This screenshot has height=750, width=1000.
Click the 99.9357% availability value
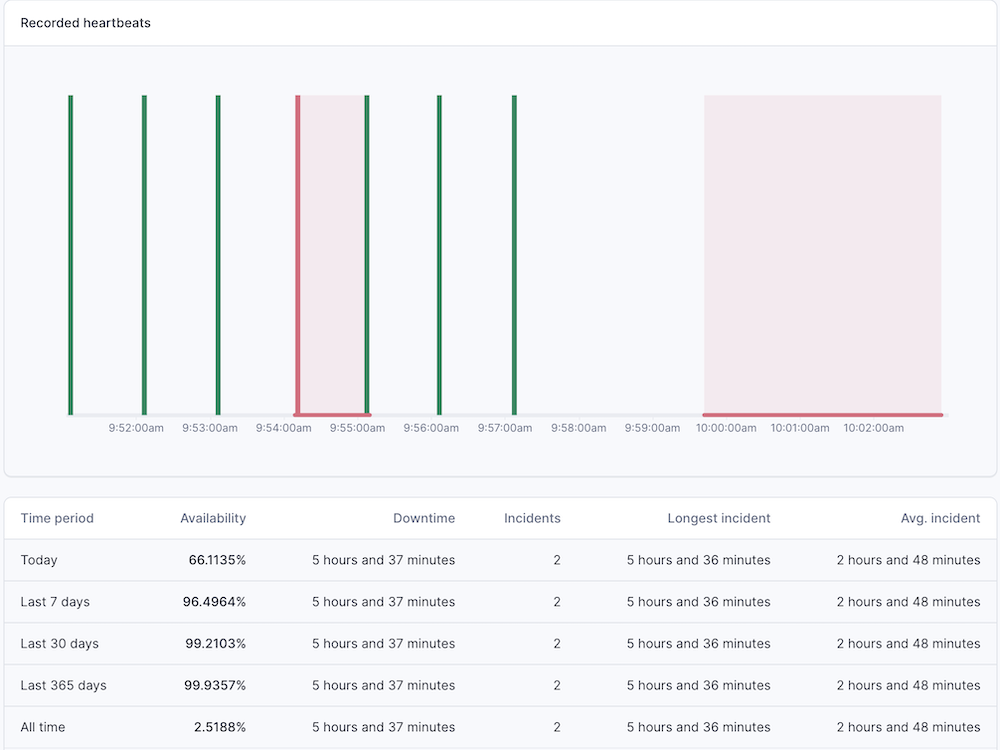pos(215,686)
